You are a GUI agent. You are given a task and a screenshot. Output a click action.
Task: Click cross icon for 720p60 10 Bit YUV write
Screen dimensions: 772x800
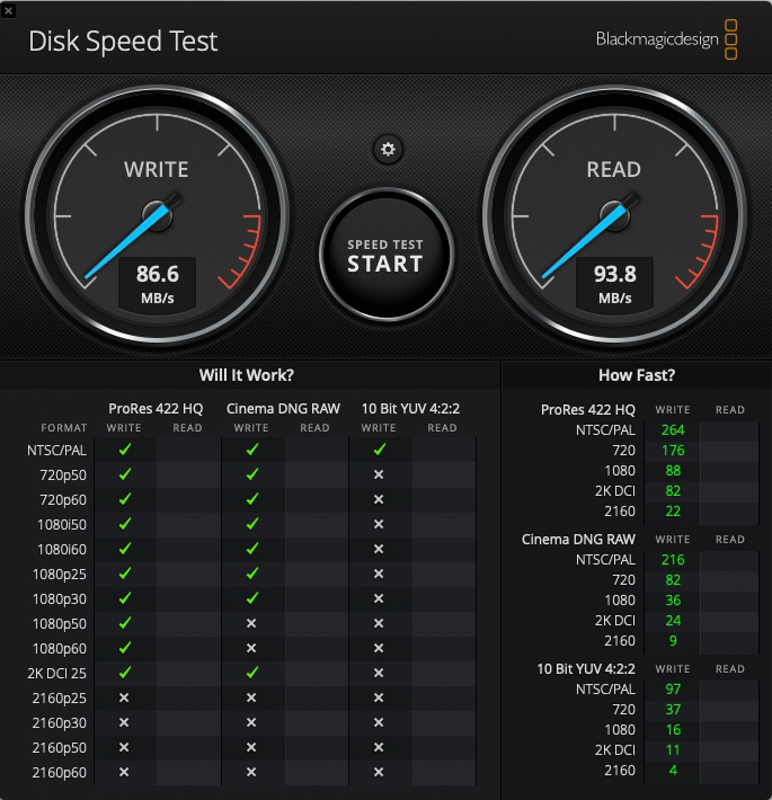pos(378,499)
